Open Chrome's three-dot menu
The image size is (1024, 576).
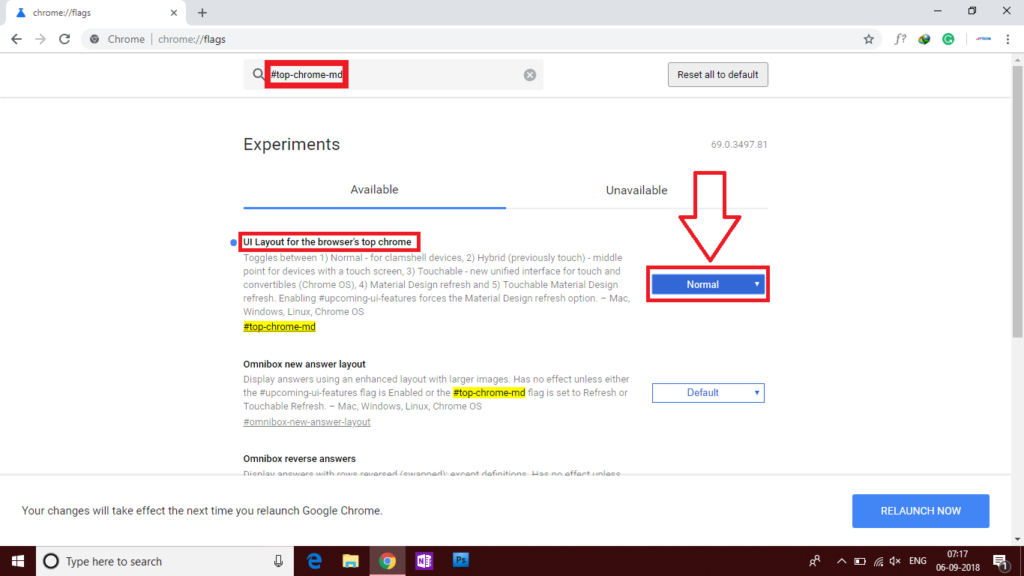tap(1007, 39)
